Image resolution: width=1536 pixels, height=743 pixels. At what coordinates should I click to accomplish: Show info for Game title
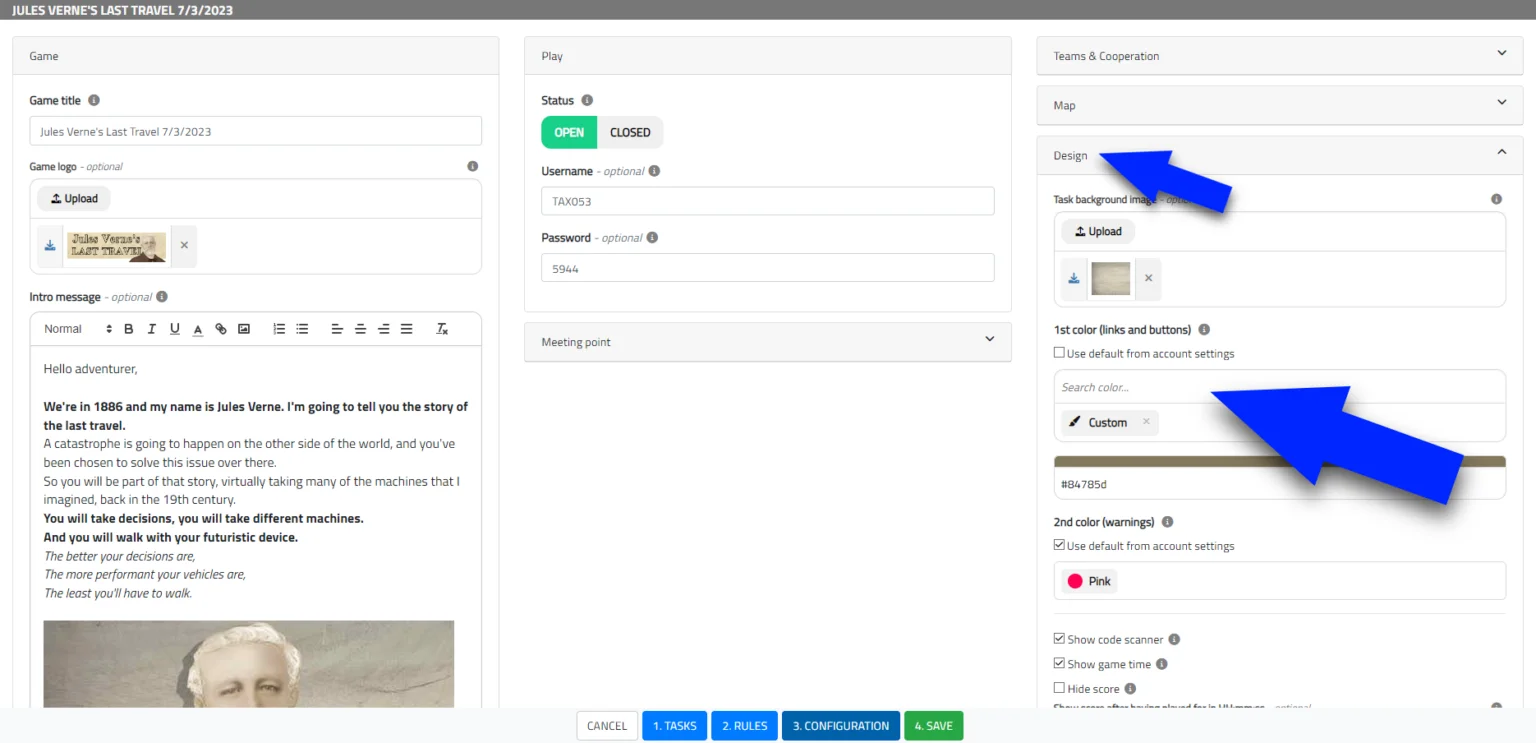pos(94,100)
